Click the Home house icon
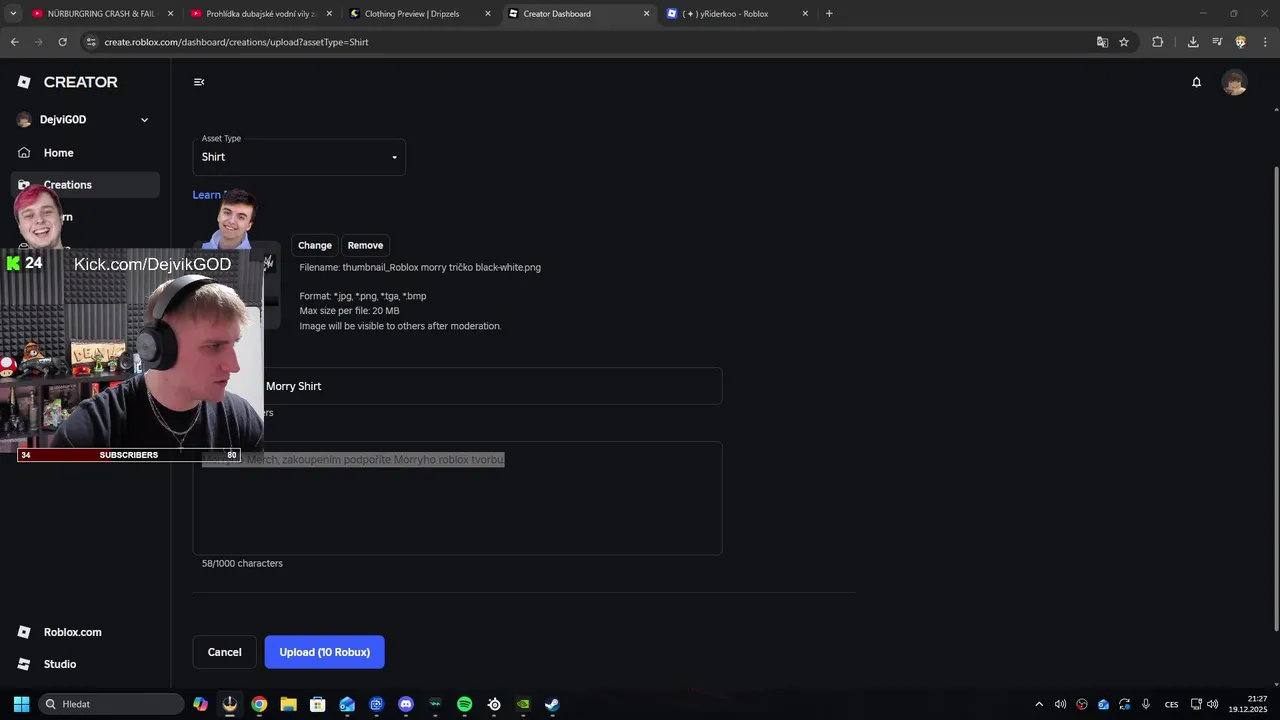This screenshot has width=1280, height=720. click(24, 153)
